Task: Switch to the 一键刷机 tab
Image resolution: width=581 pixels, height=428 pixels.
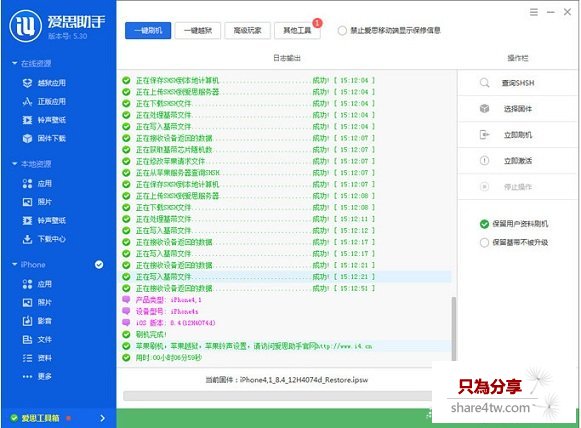Action: point(148,30)
